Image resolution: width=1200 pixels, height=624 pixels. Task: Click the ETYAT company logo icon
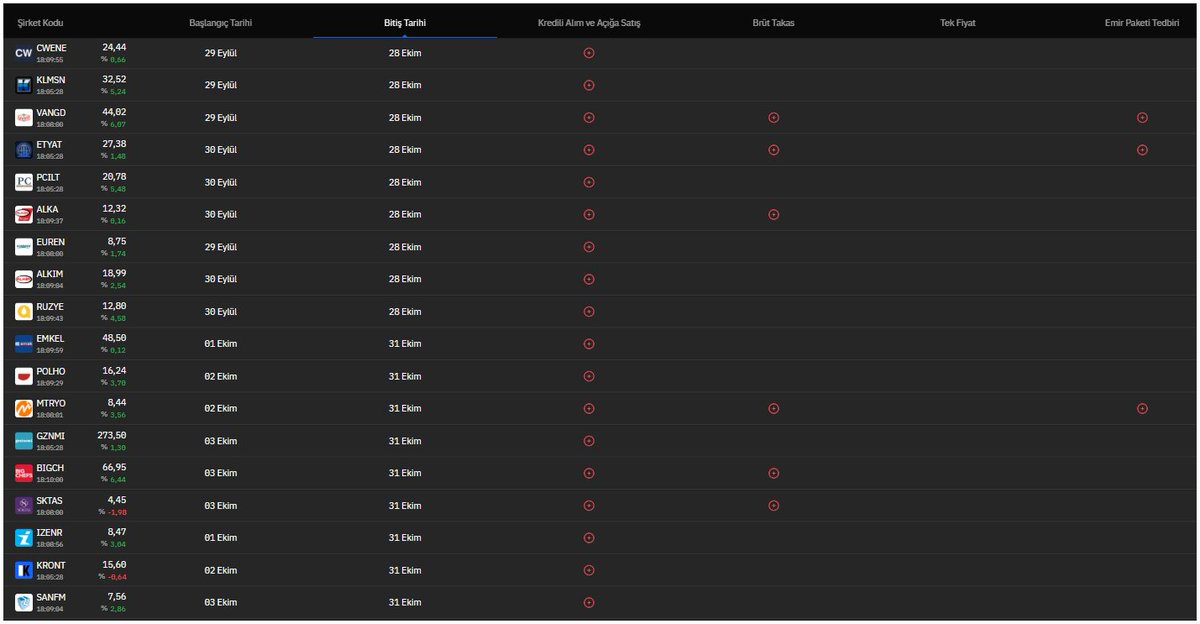tap(24, 150)
